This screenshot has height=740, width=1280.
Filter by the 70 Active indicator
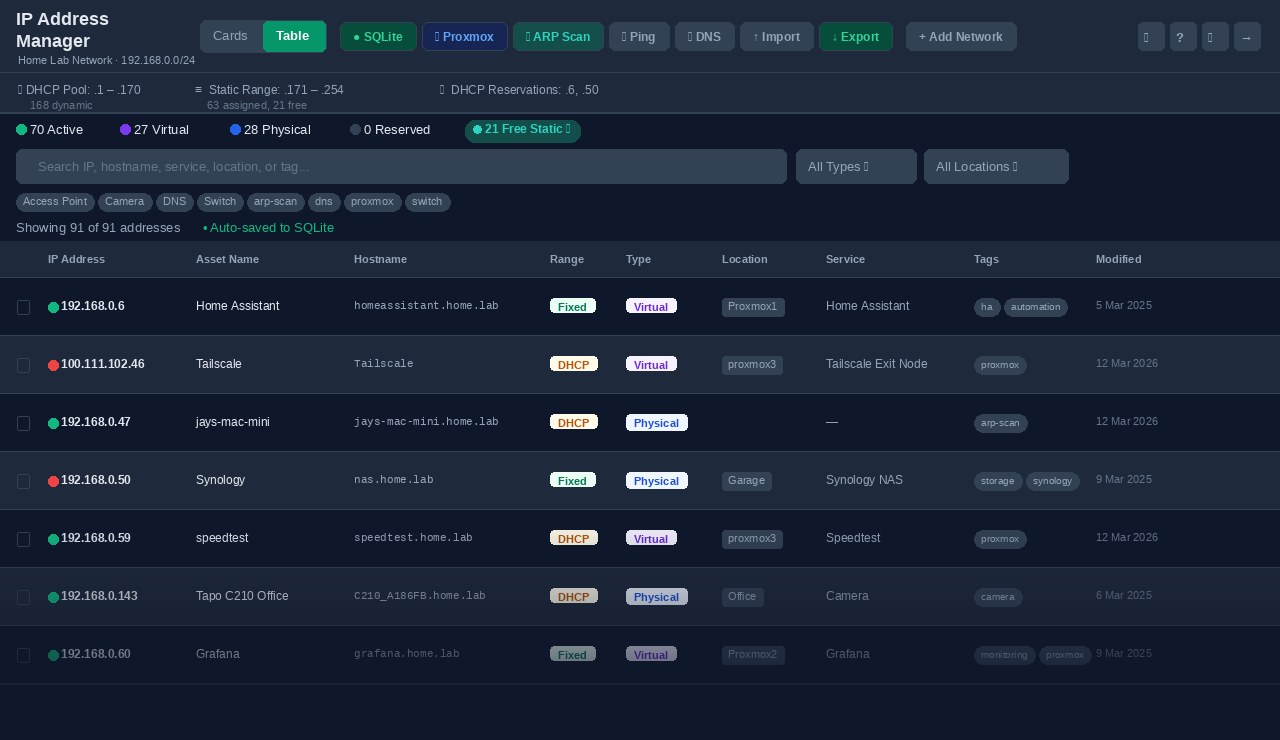[x=50, y=130]
